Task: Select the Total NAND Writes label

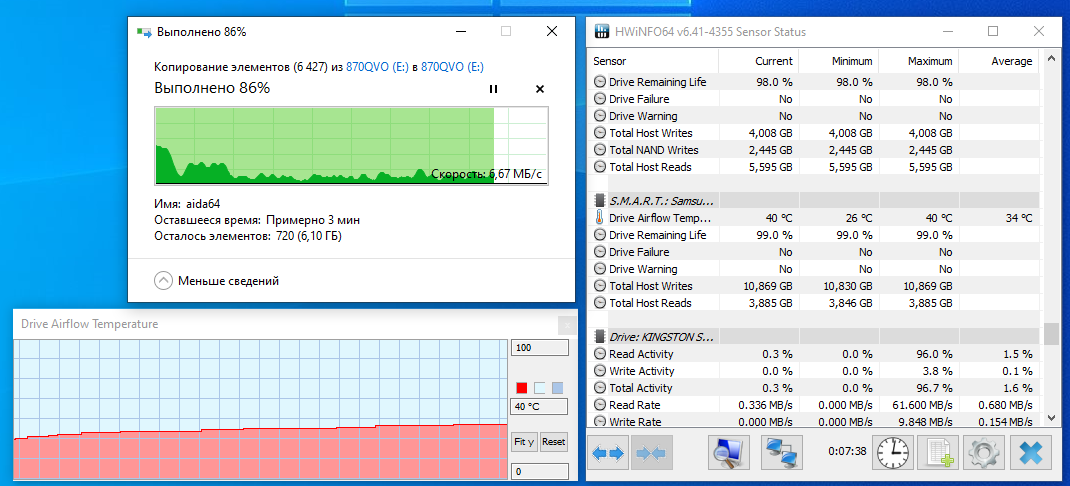Action: [654, 149]
